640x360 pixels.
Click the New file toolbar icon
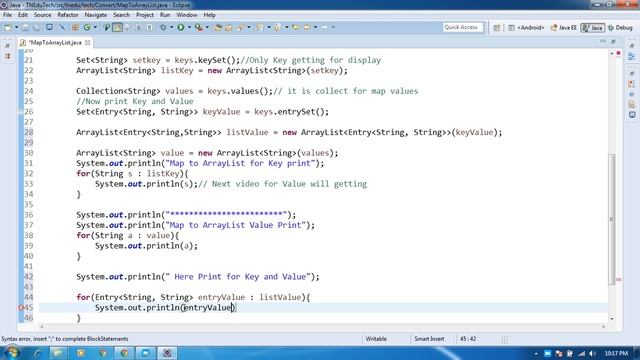click(x=8, y=27)
